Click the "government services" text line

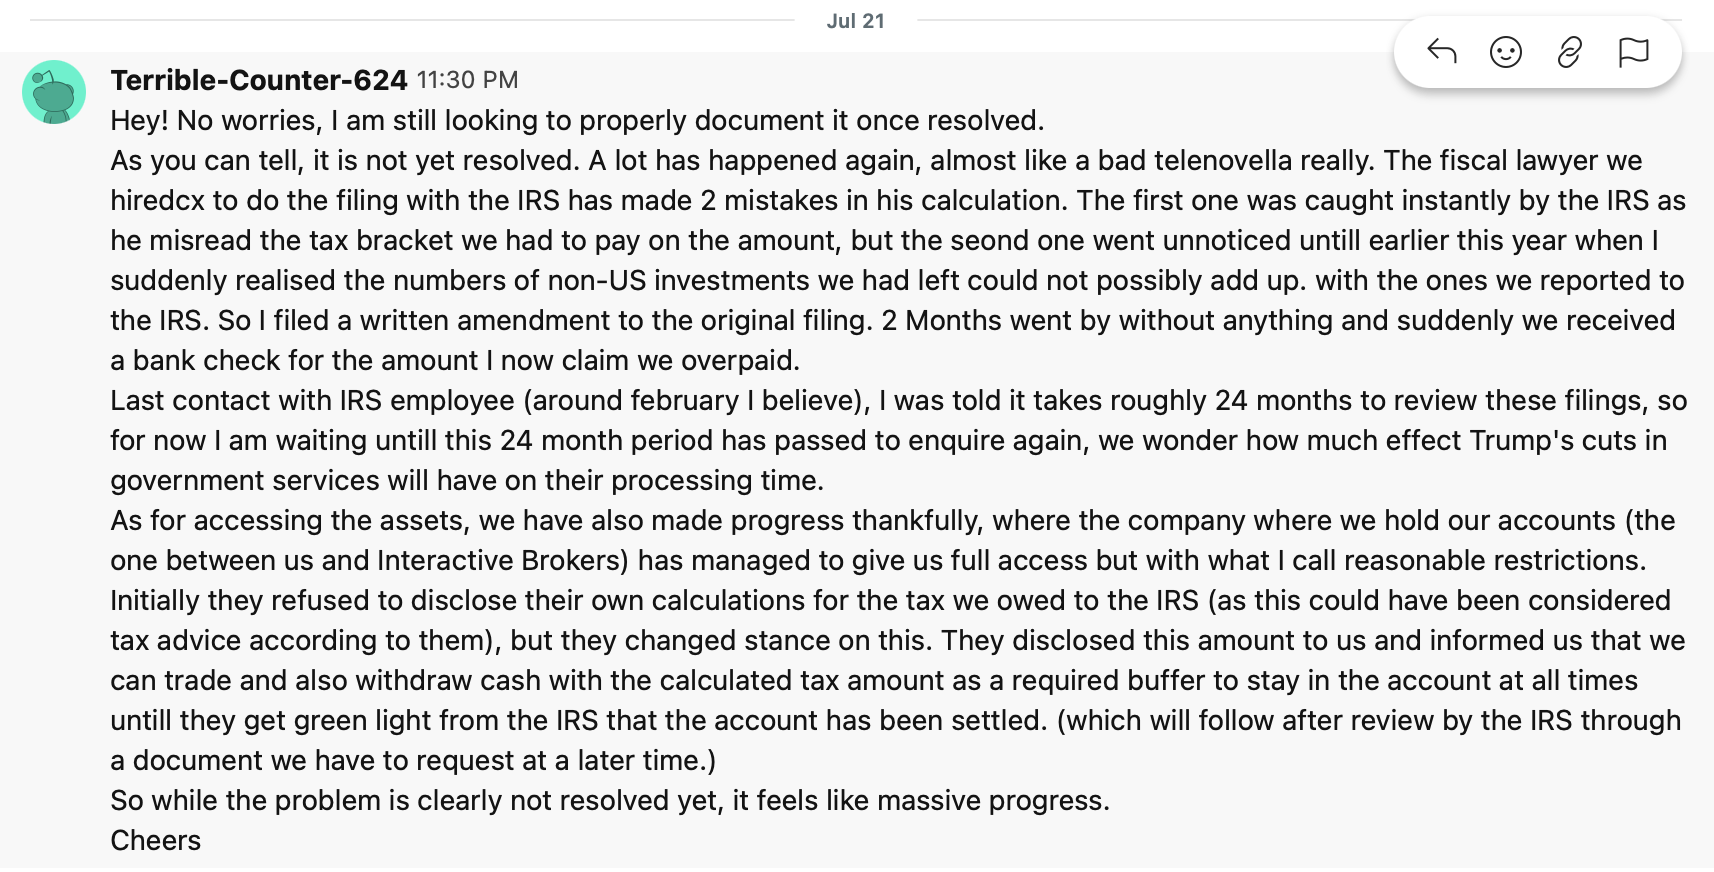click(467, 481)
